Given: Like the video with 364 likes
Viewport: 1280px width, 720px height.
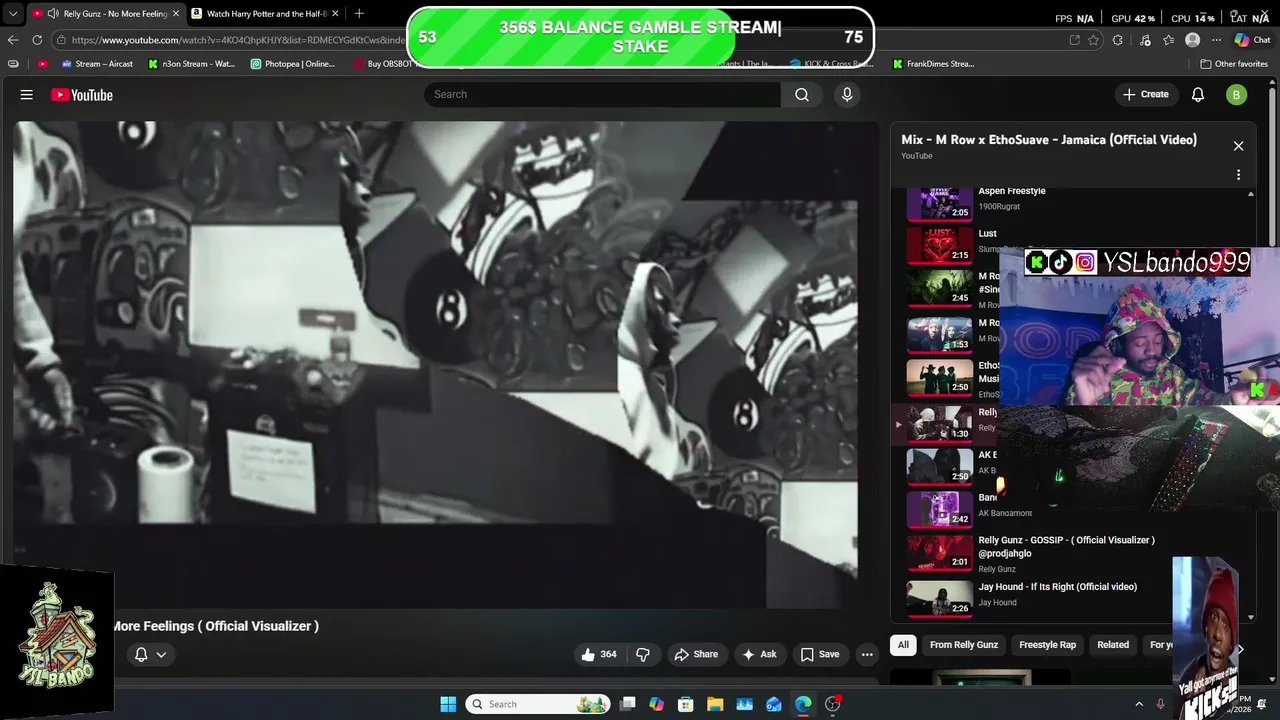Looking at the screenshot, I should [x=599, y=654].
